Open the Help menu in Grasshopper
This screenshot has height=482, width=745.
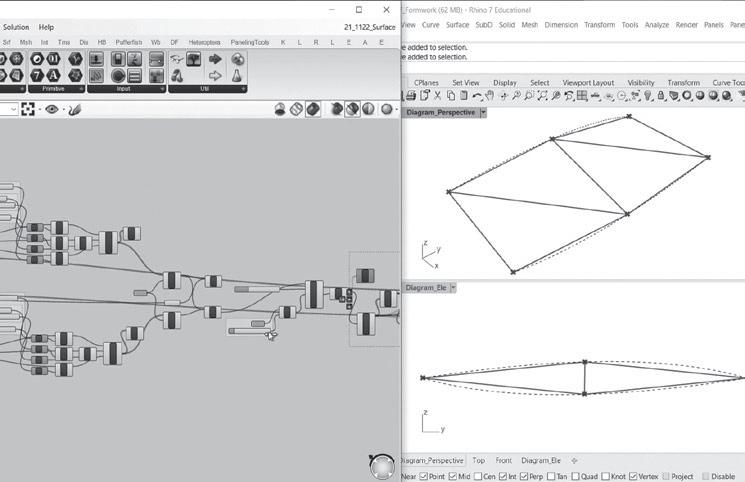click(46, 27)
